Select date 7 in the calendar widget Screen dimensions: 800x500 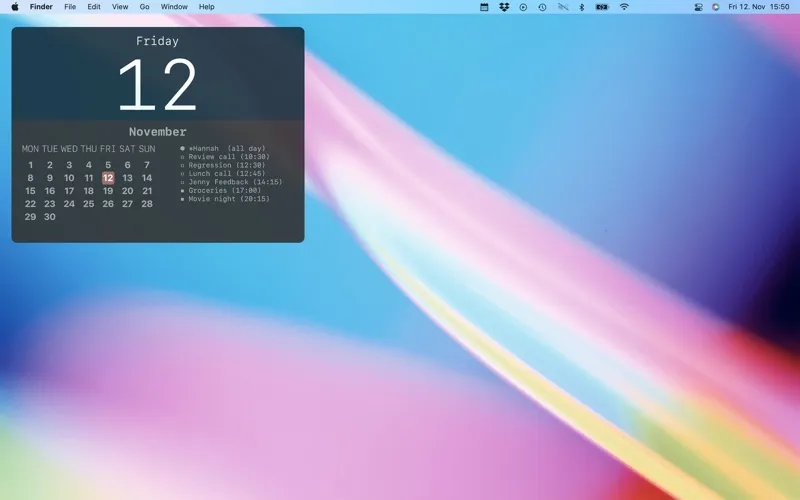coord(147,165)
